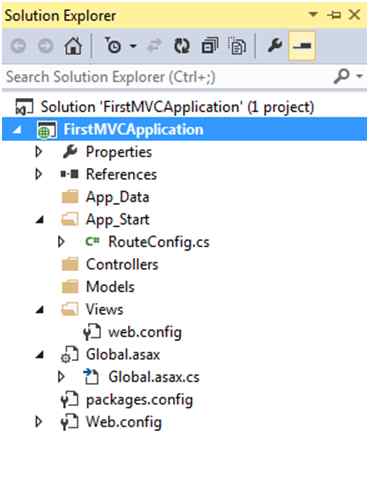
Task: Select the Controllers folder
Action: (122, 264)
